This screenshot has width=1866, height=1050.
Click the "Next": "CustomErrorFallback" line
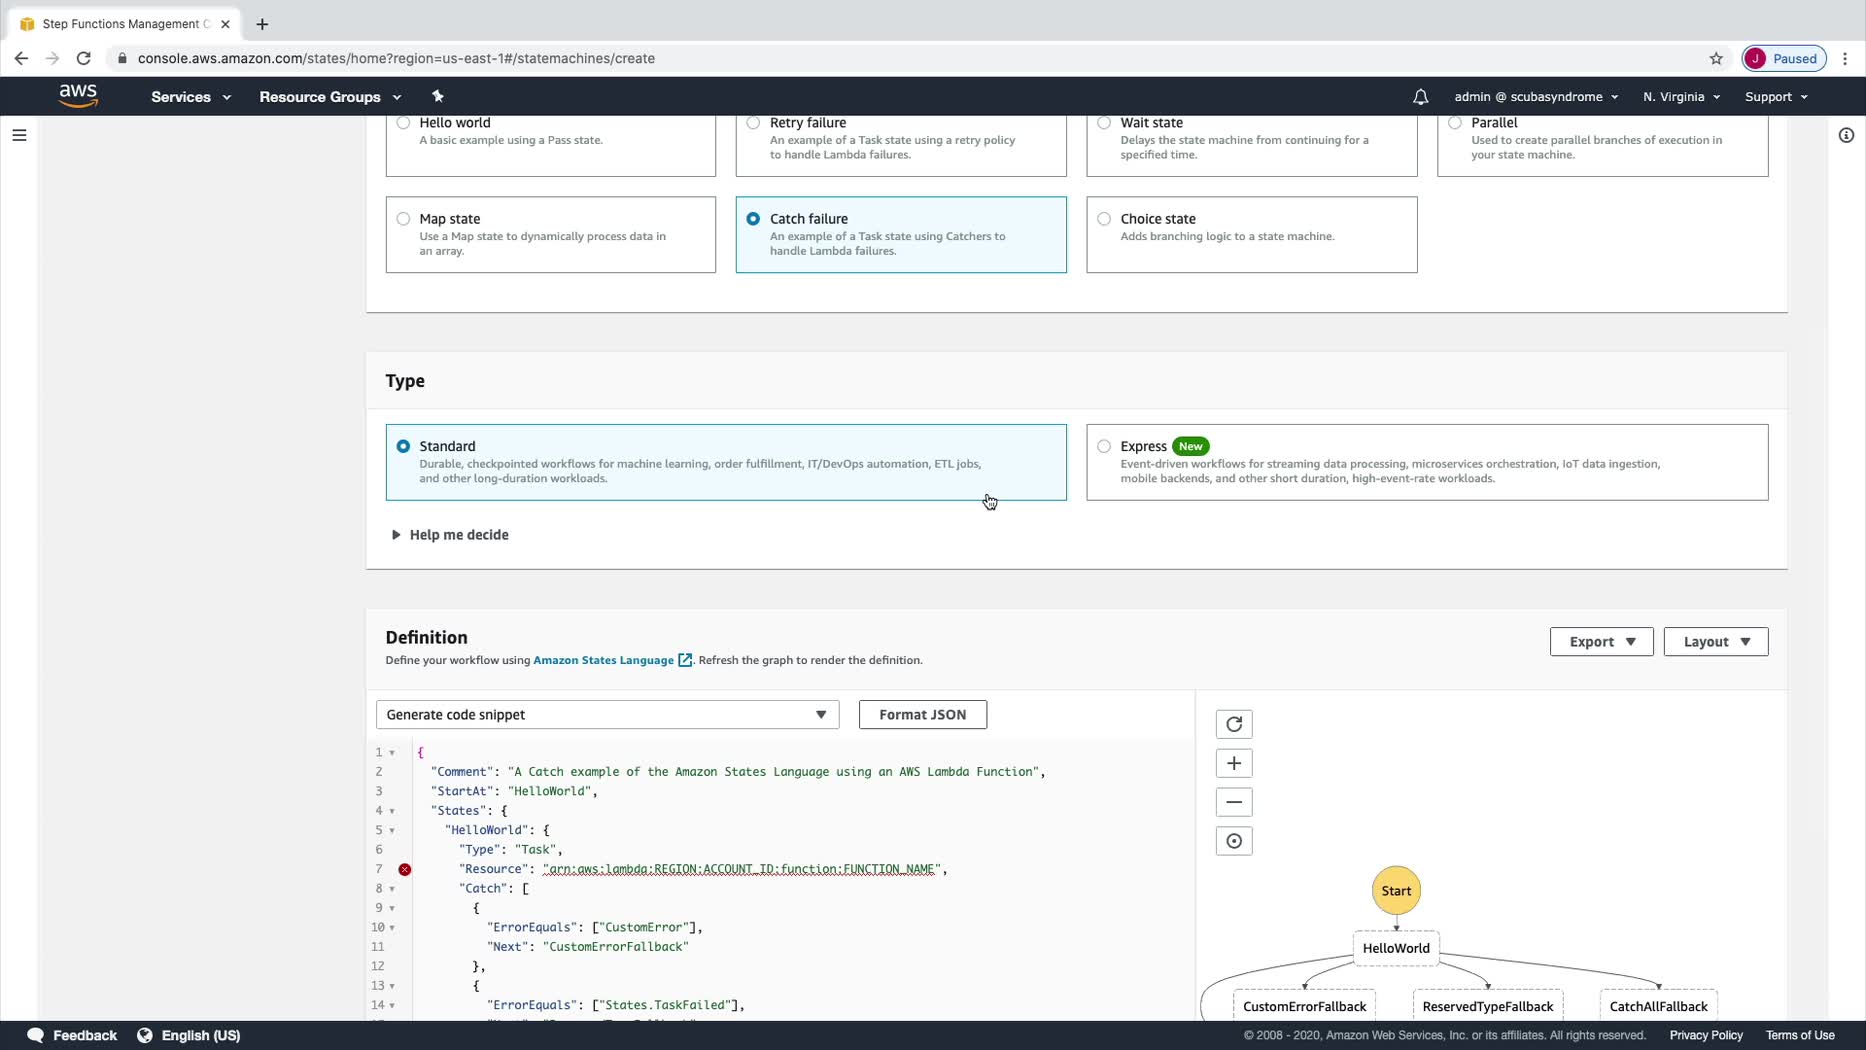(x=588, y=947)
